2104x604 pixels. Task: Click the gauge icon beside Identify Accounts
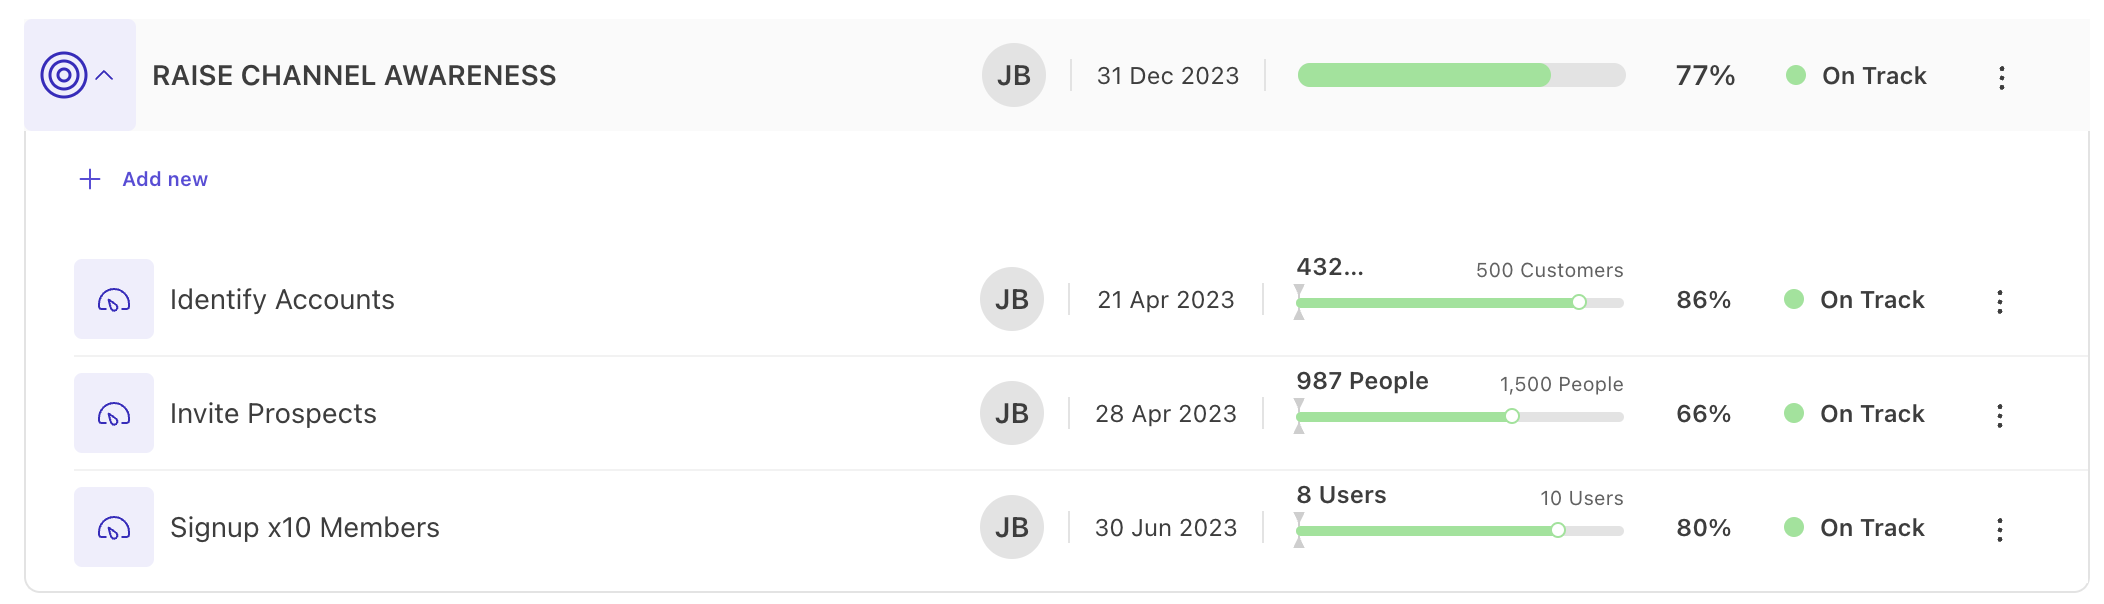(114, 300)
